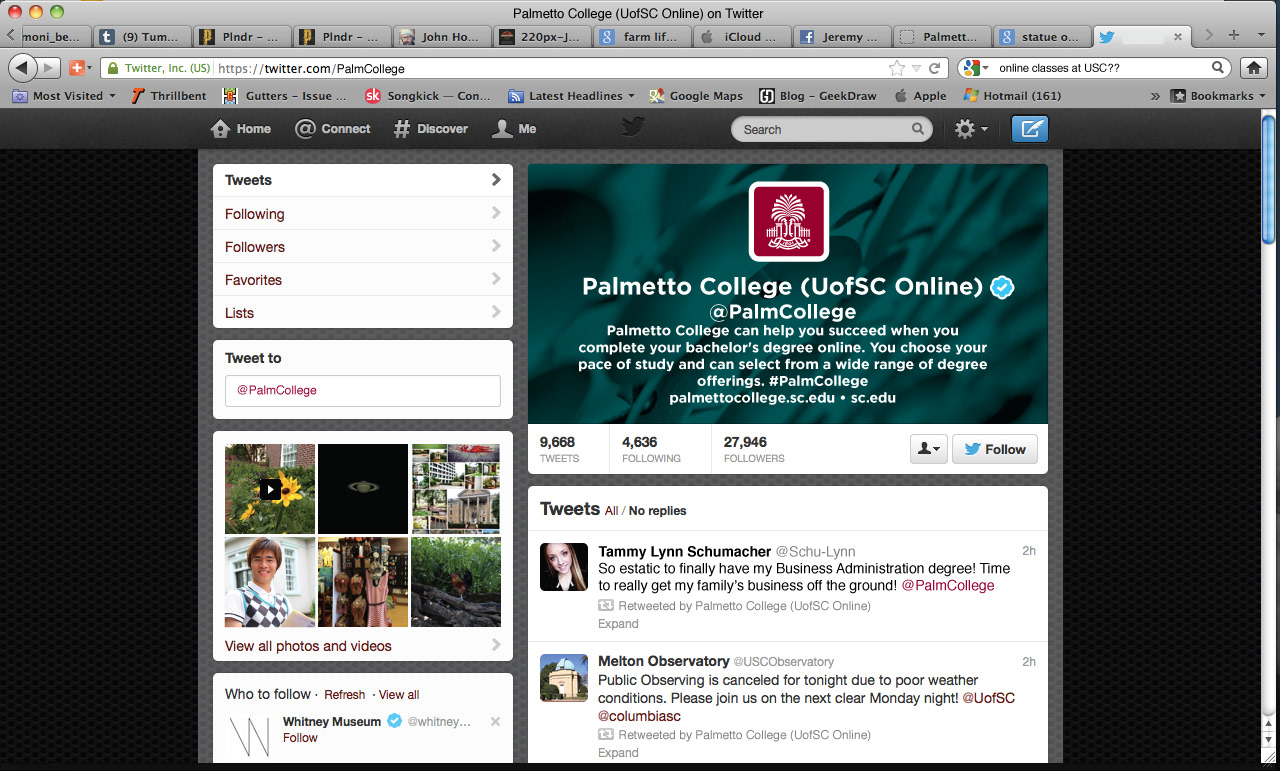Screen dimensions: 1280x771
Task: Open the rooster on log photo thumbnail
Action: [456, 582]
